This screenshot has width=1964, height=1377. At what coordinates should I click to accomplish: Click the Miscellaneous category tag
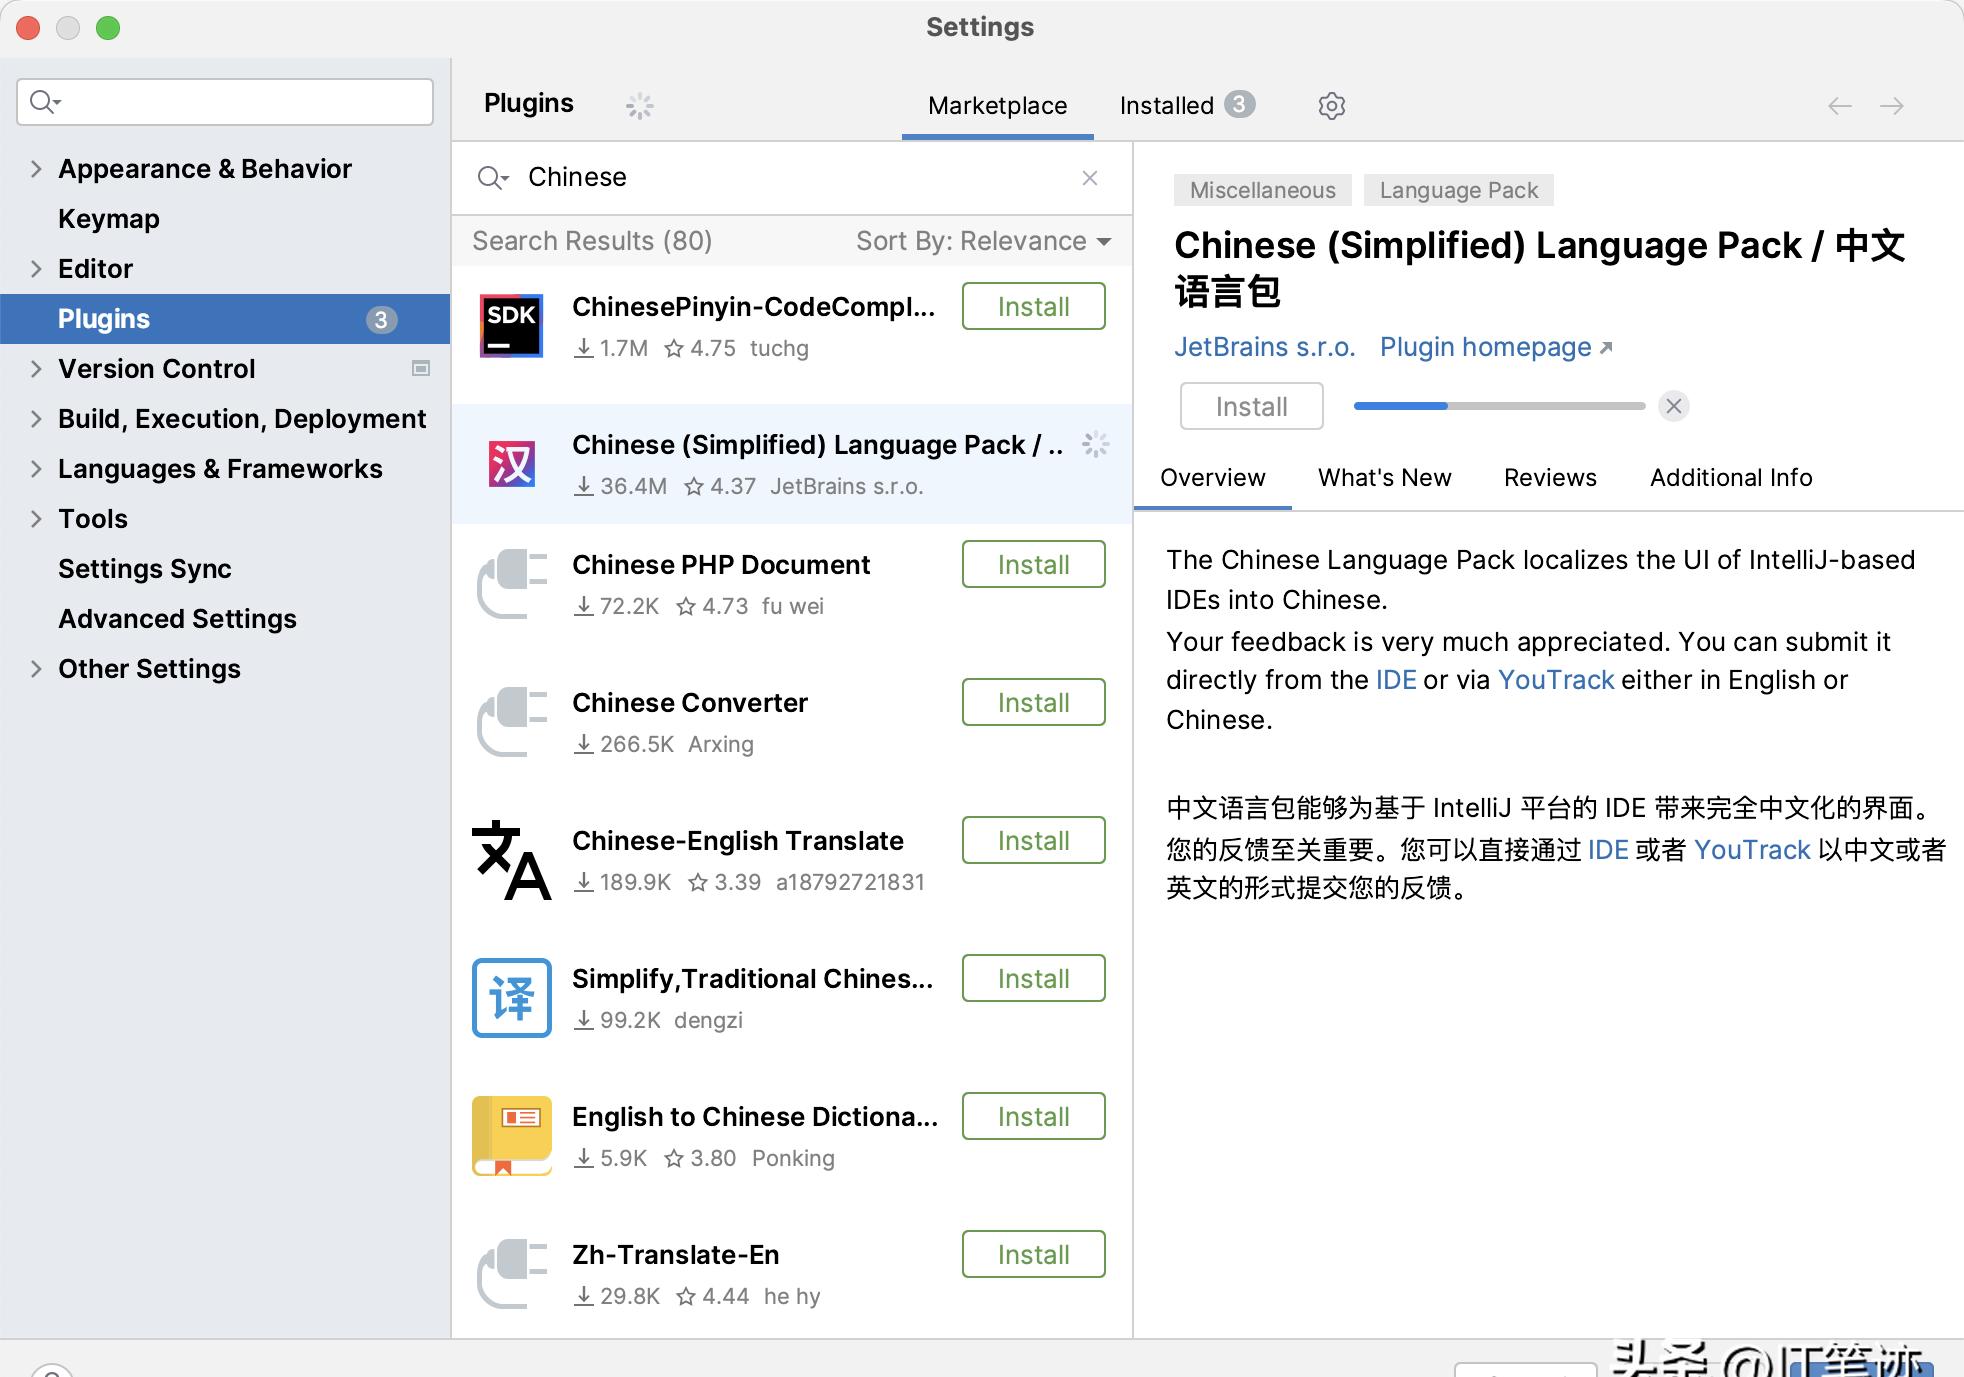coord(1262,190)
